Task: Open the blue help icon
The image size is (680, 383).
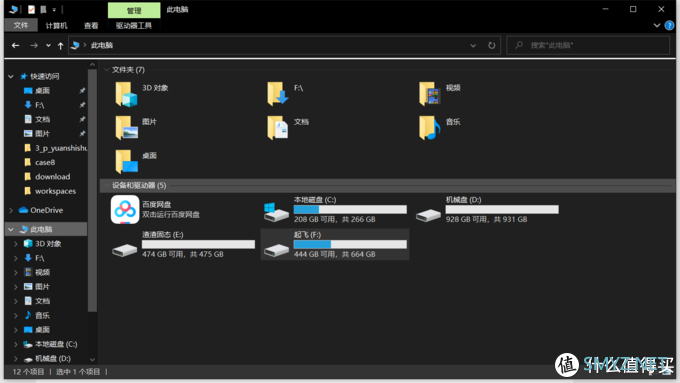Action: tap(669, 26)
